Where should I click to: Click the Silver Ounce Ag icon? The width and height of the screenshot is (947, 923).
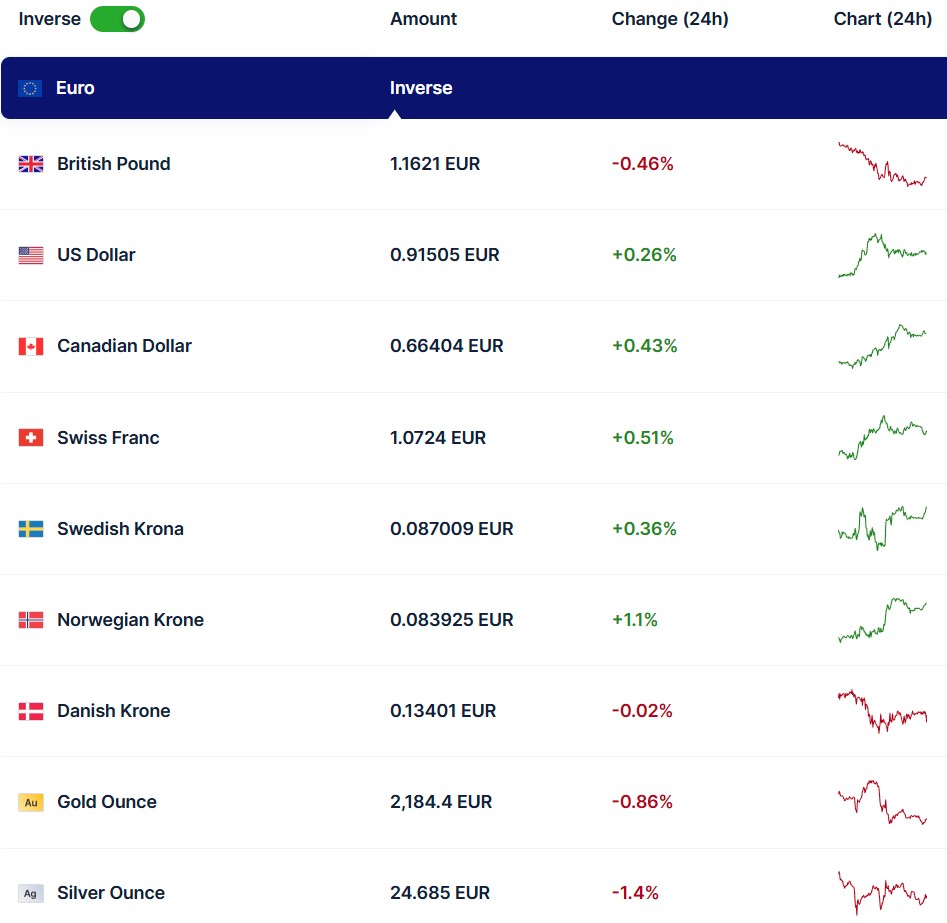coord(31,893)
